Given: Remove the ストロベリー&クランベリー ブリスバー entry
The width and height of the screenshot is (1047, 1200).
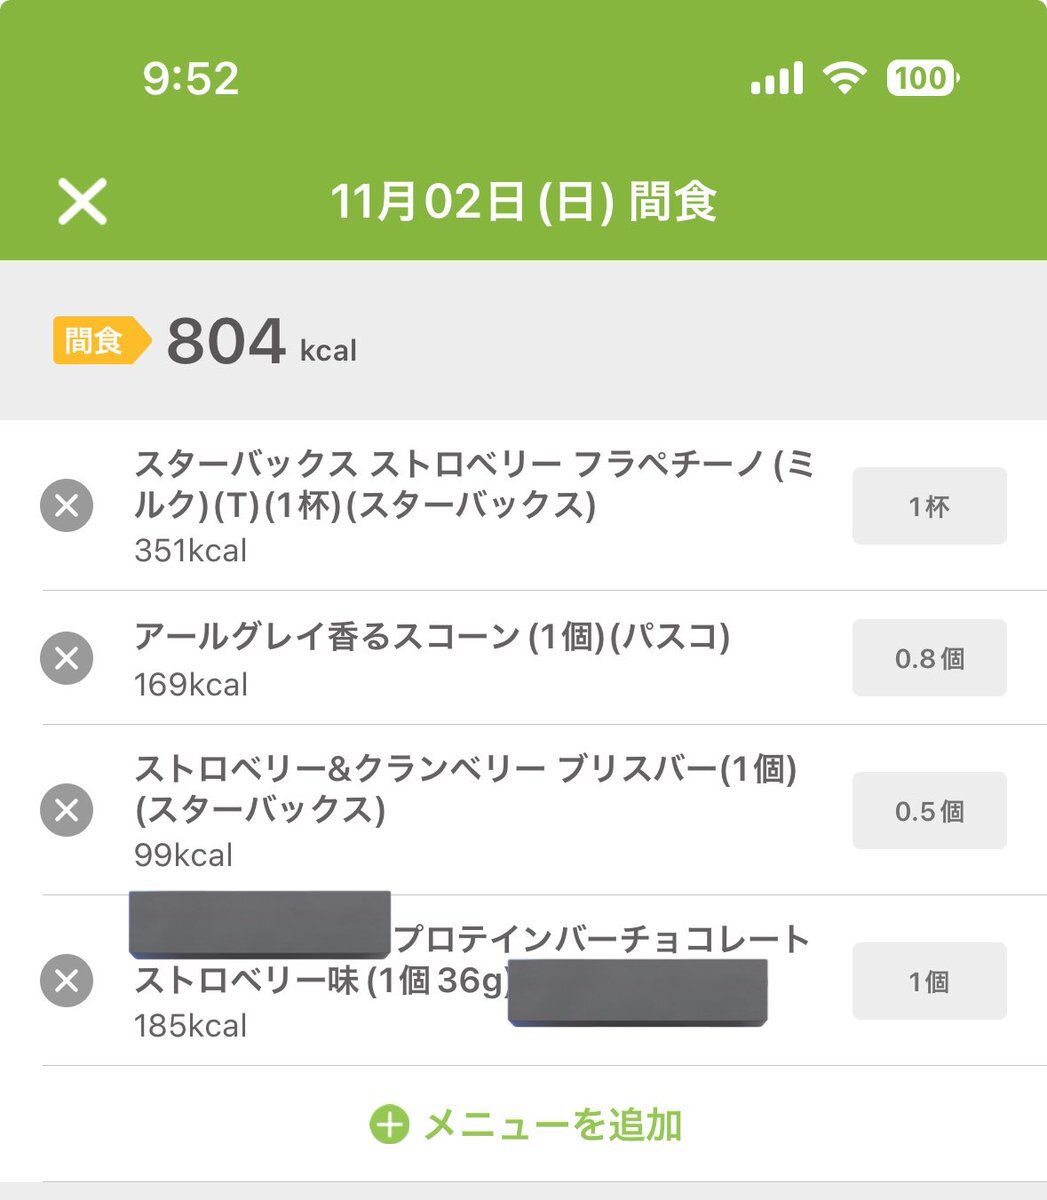Looking at the screenshot, I should pyautogui.click(x=66, y=810).
